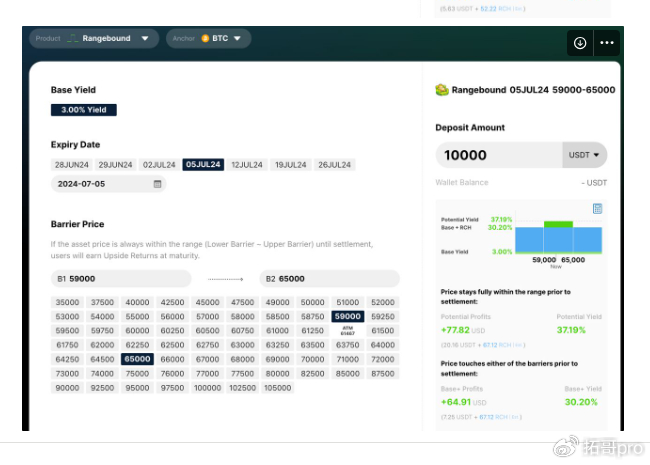This screenshot has height=465, width=650.
Task: Click the 3.00% Yield badge
Action: tap(84, 110)
